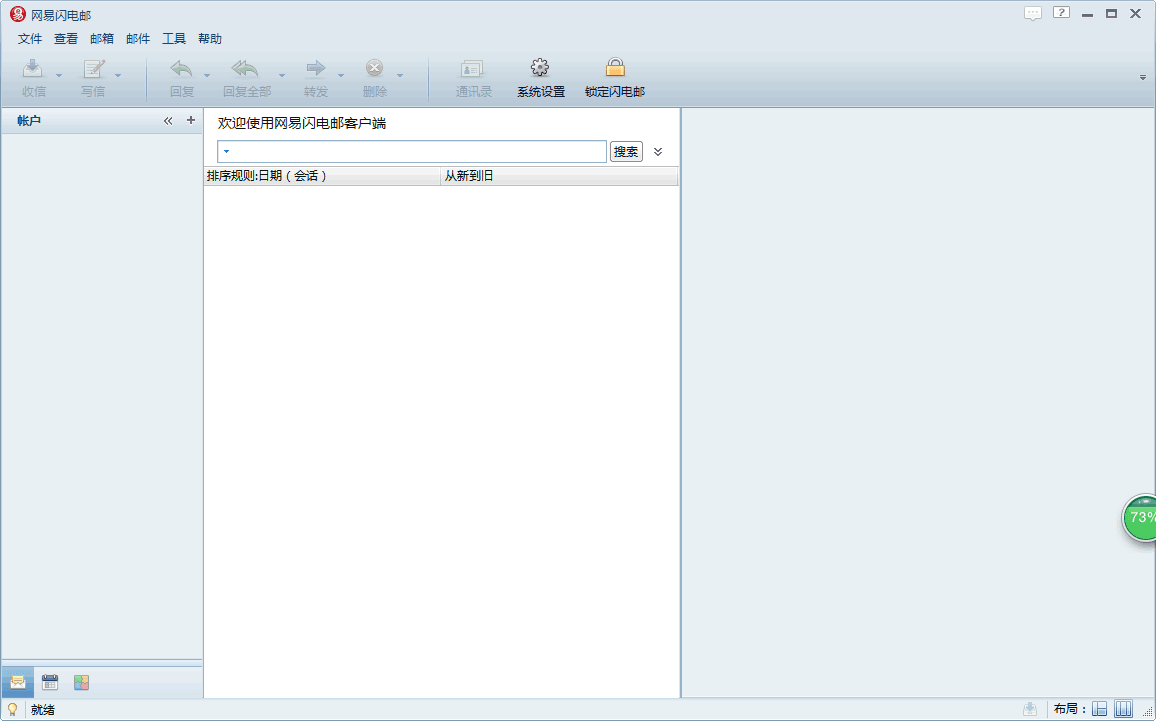Open the 邮箱 menu

[102, 38]
